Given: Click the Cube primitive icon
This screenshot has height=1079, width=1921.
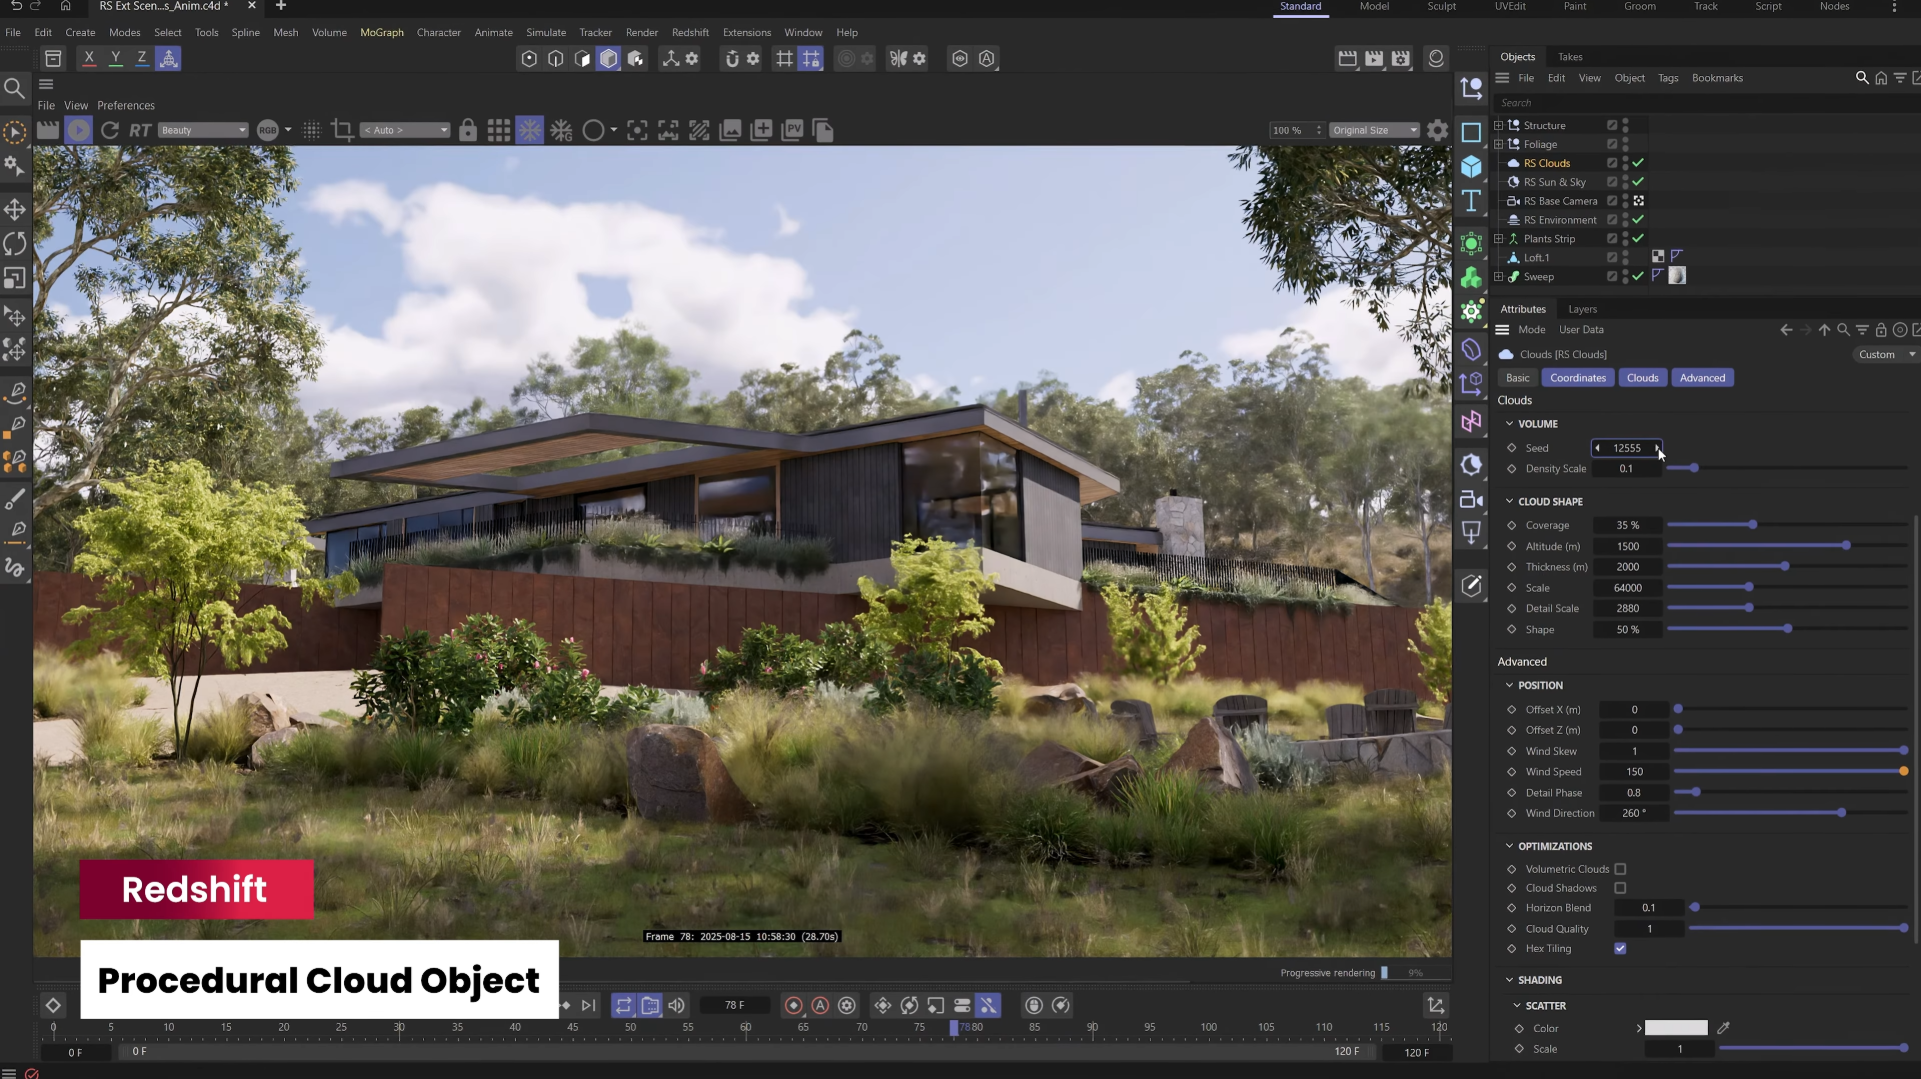Looking at the screenshot, I should 1471,167.
